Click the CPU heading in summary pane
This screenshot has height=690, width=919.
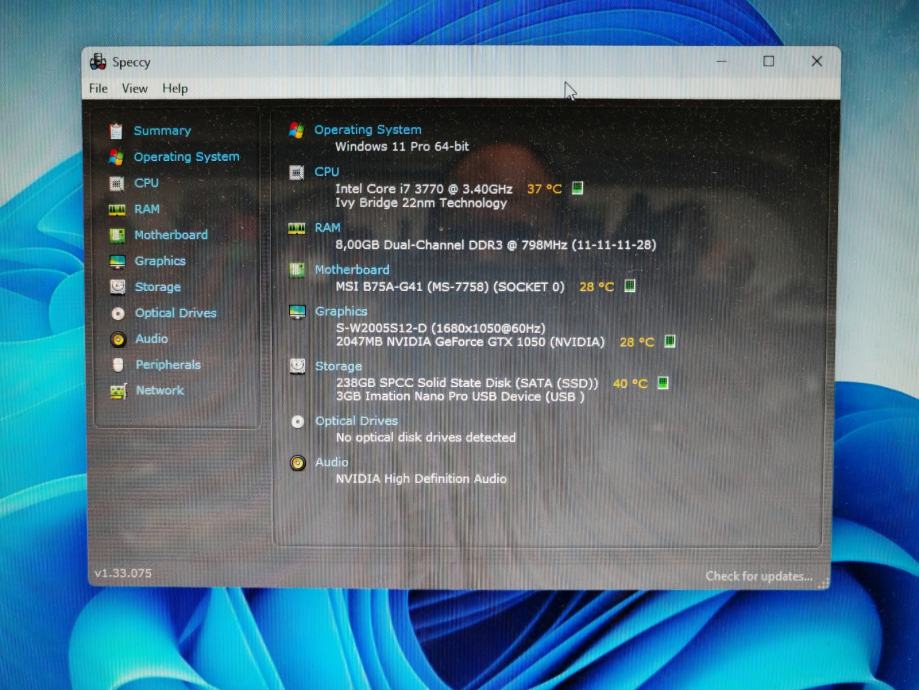[x=326, y=172]
